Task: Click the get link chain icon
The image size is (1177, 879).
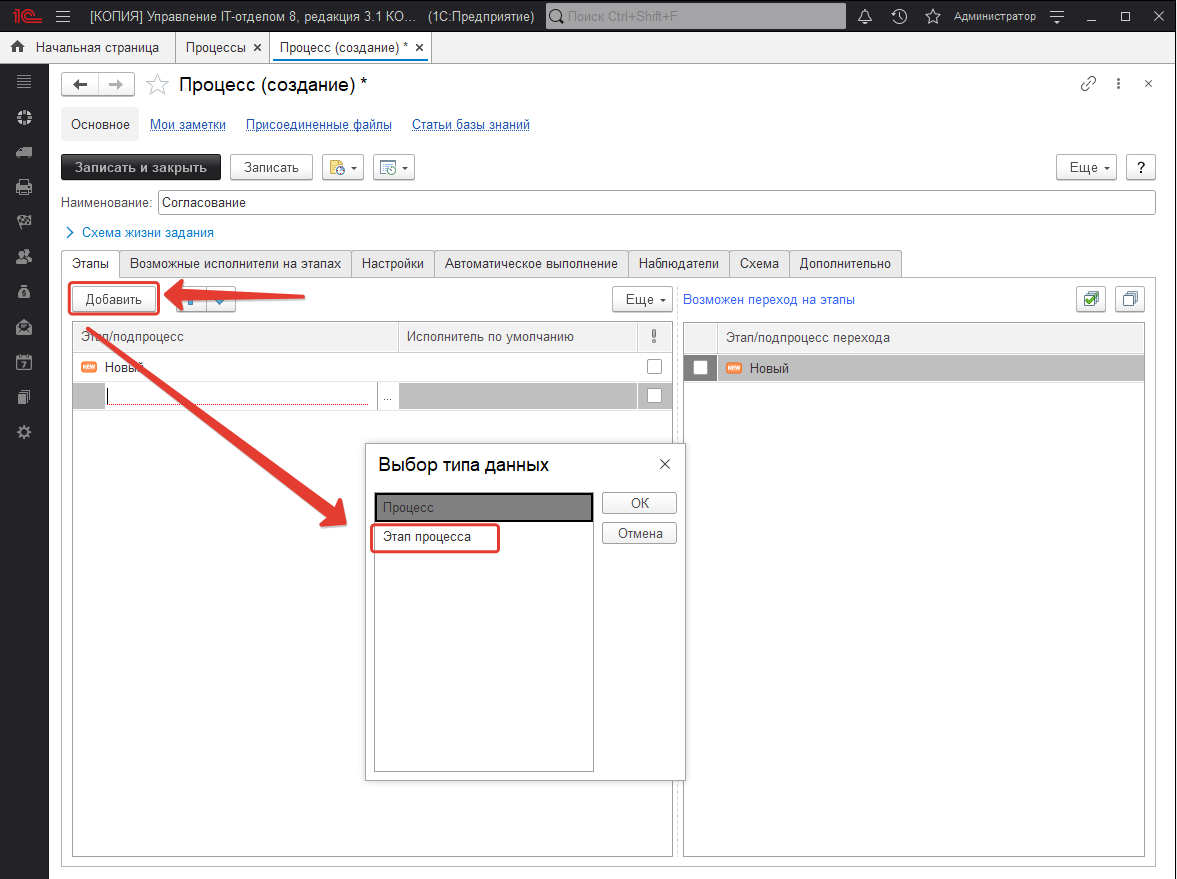Action: tap(1088, 84)
